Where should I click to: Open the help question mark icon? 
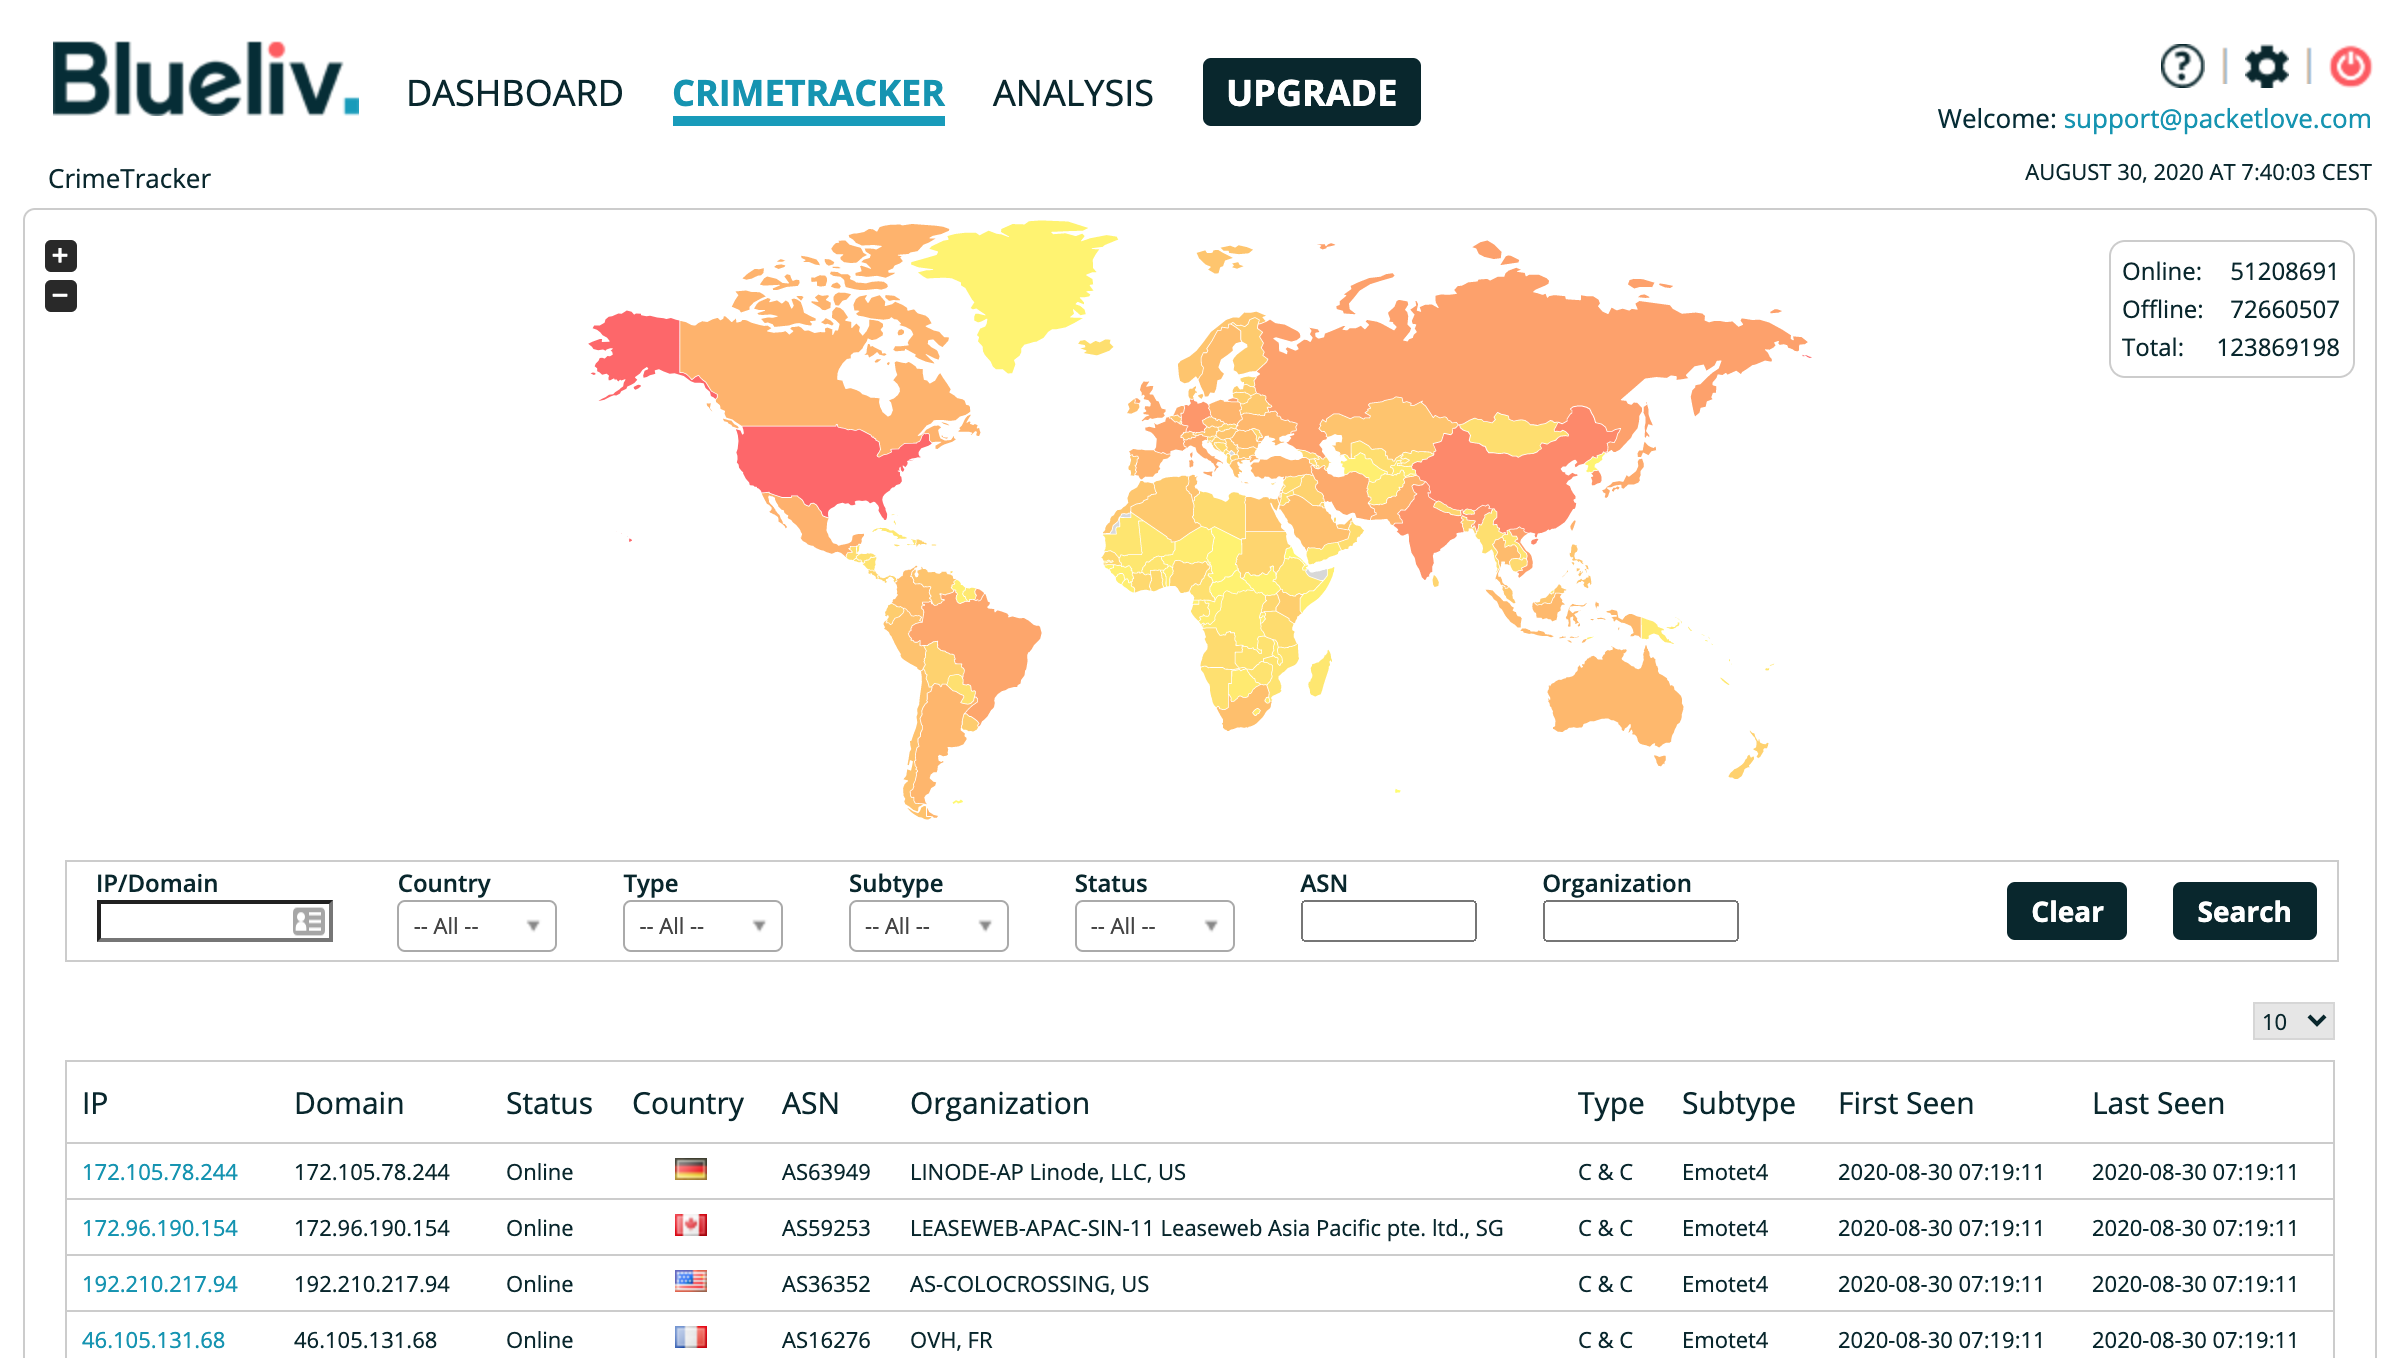(2181, 67)
